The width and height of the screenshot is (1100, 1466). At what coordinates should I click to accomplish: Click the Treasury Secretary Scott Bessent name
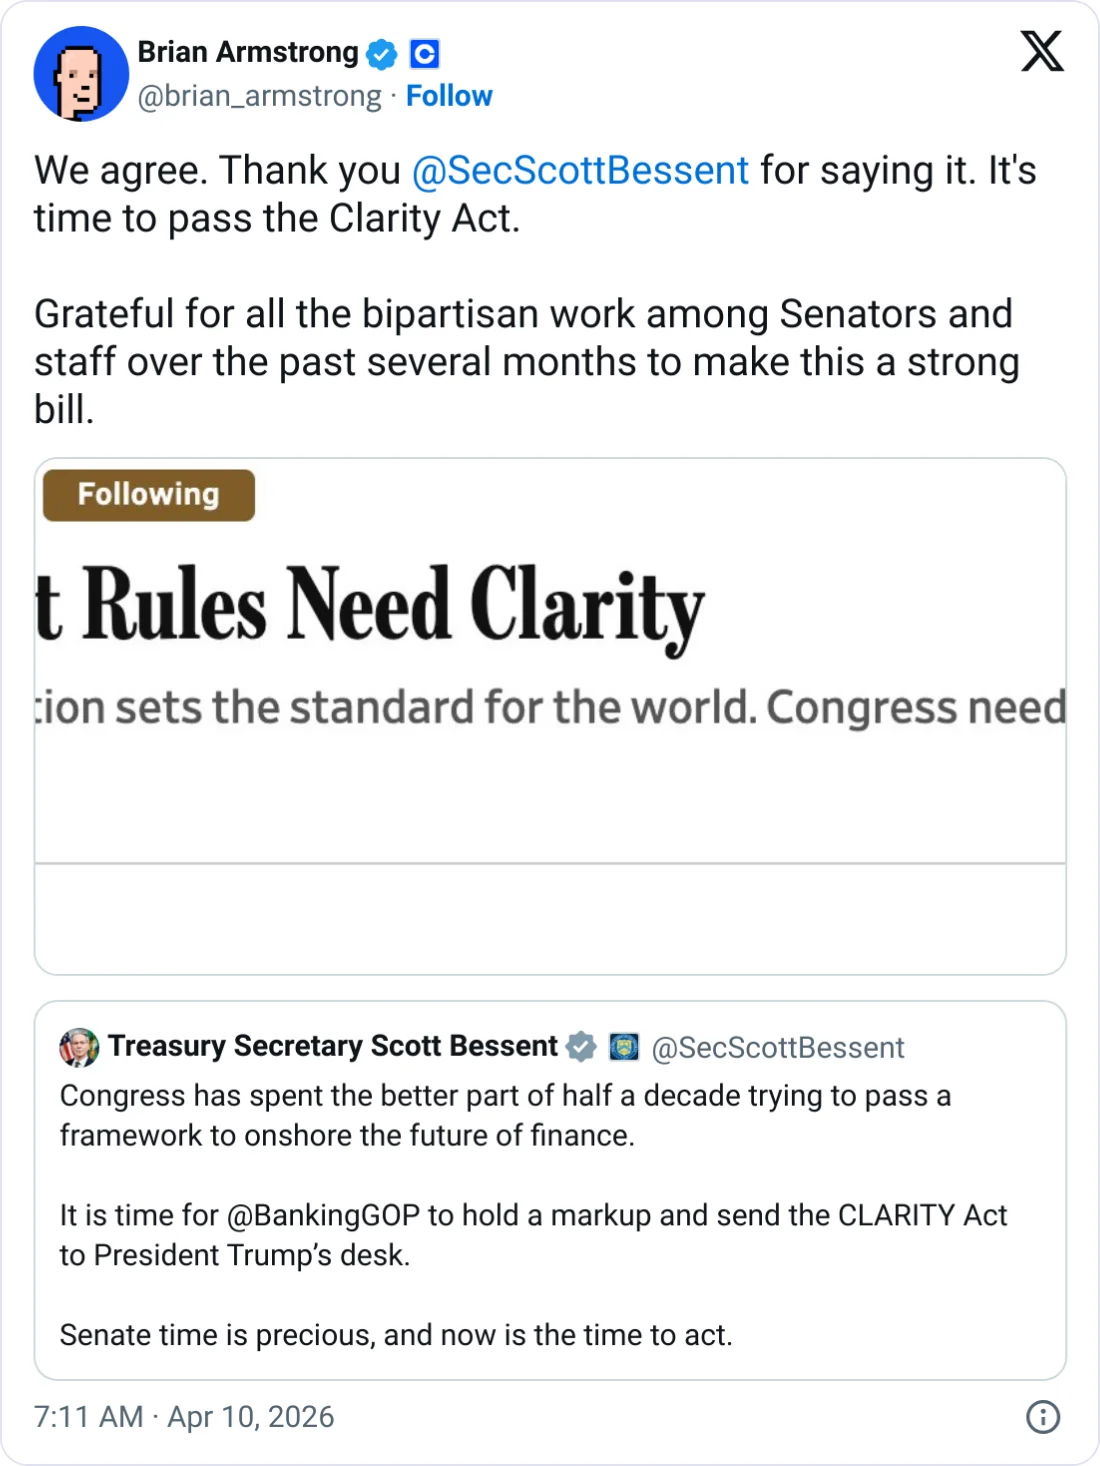click(333, 1046)
